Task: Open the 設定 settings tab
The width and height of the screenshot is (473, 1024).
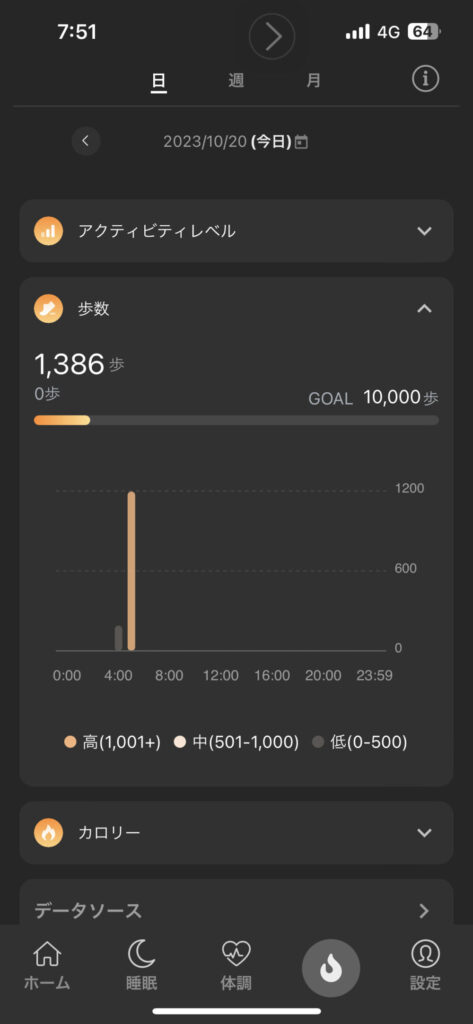Action: pyautogui.click(x=425, y=966)
